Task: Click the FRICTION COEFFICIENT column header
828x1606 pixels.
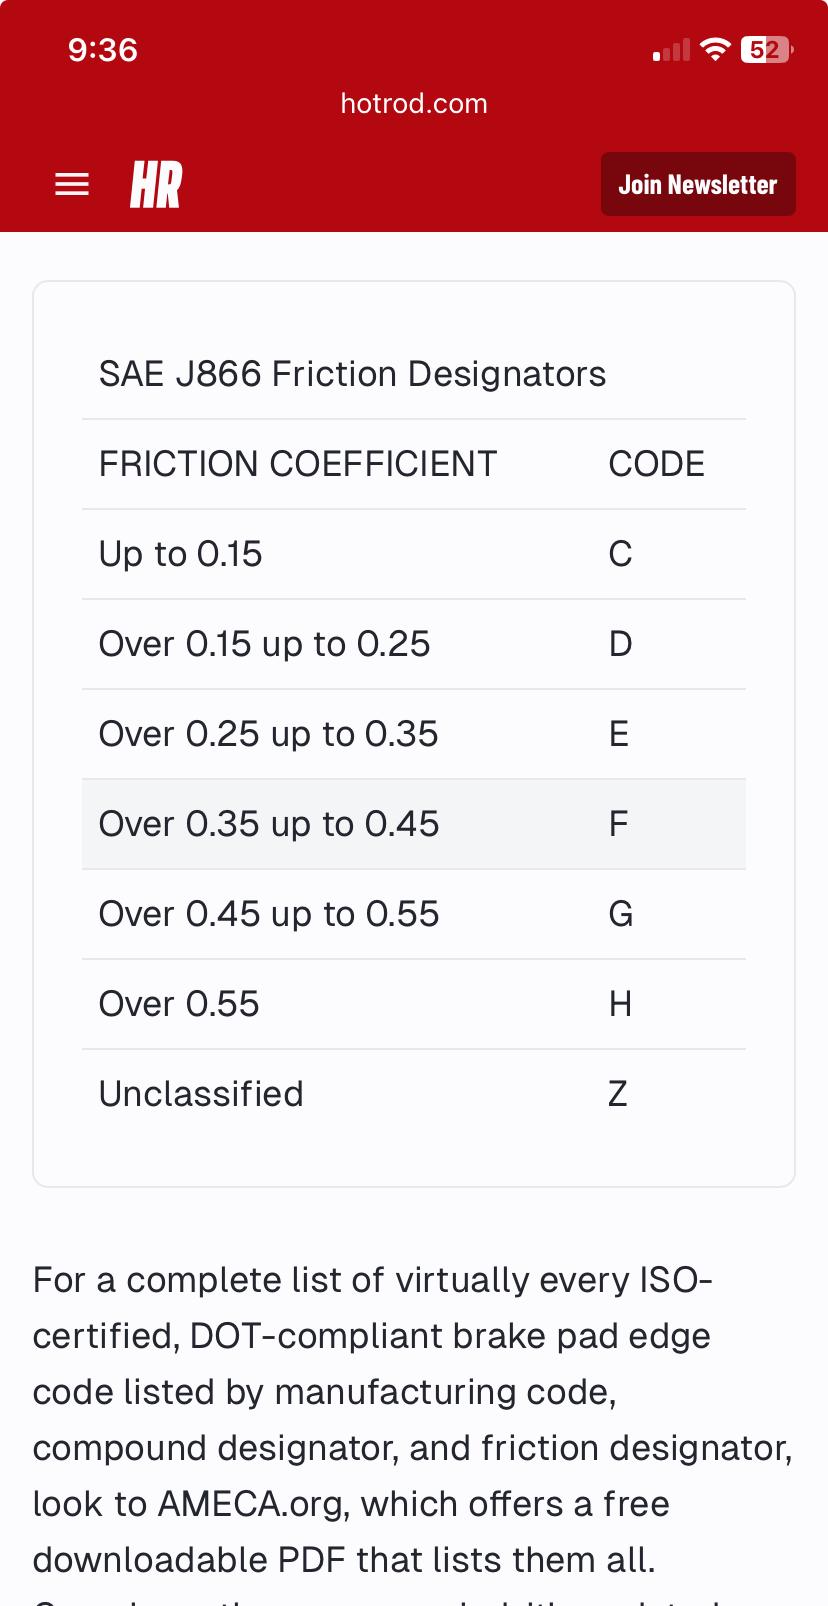Action: tap(298, 464)
